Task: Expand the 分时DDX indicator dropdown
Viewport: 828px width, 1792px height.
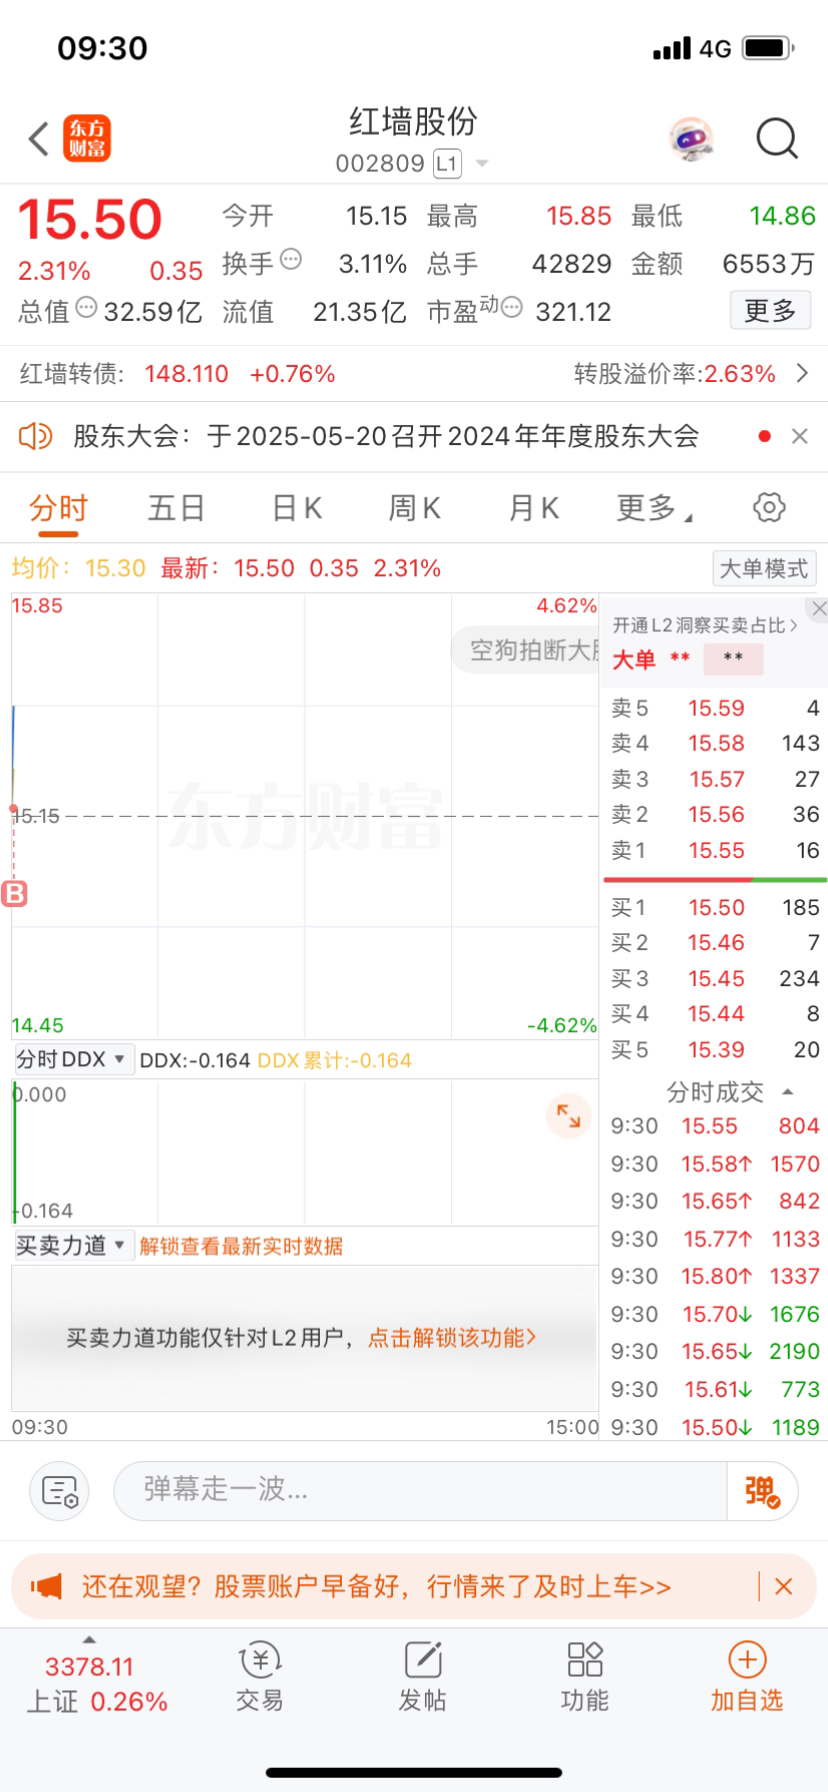Action: tap(72, 1059)
